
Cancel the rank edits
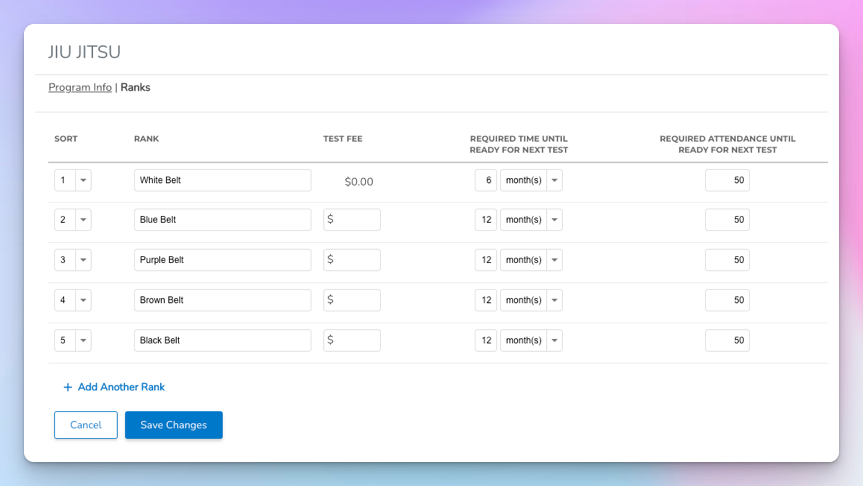86,425
